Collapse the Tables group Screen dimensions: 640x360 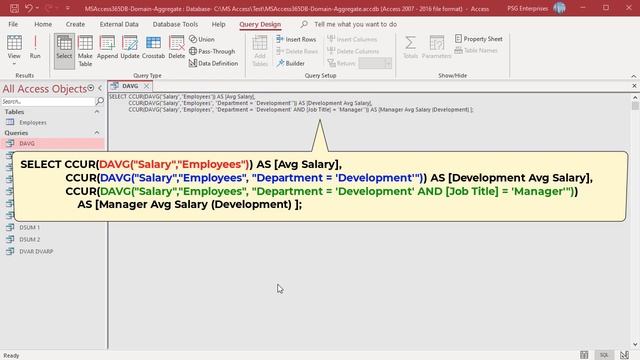[97, 112]
